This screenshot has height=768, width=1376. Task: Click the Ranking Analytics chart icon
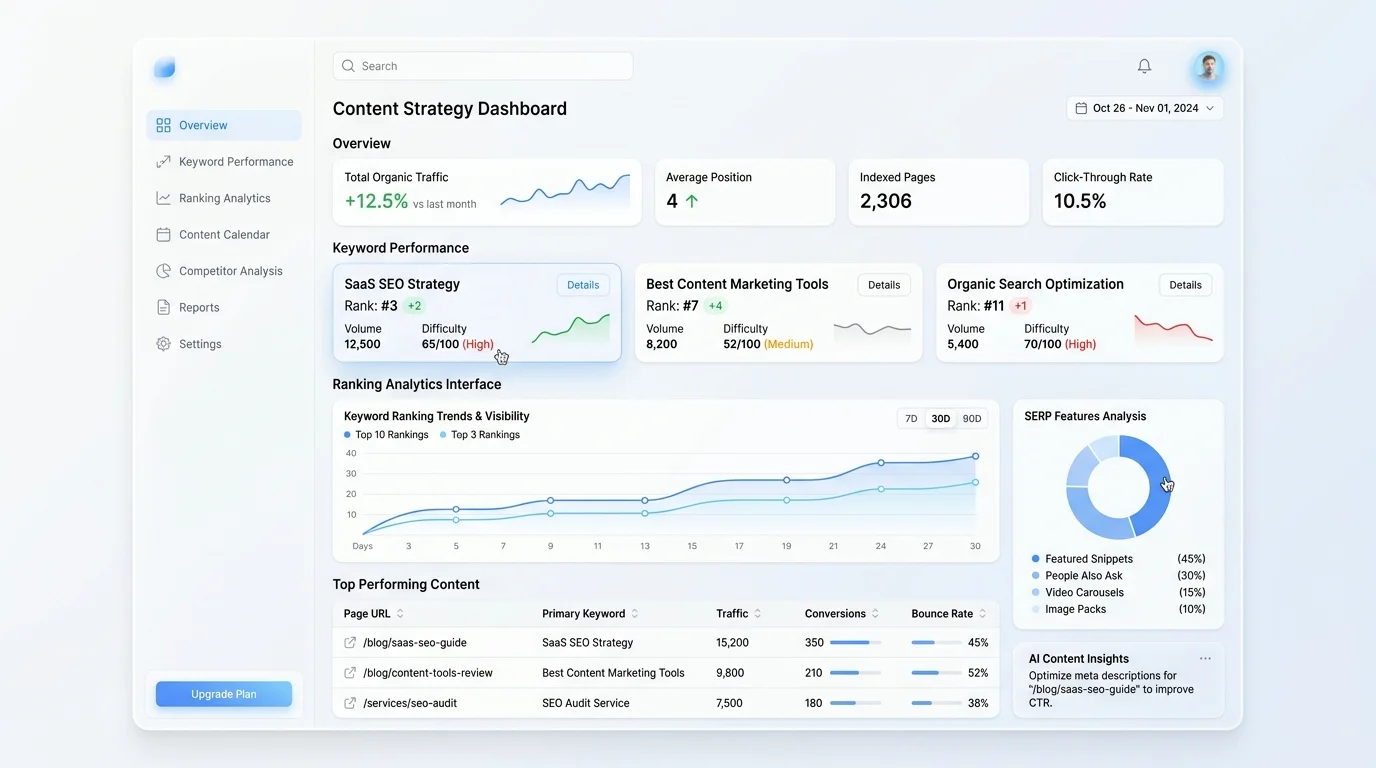tap(163, 198)
